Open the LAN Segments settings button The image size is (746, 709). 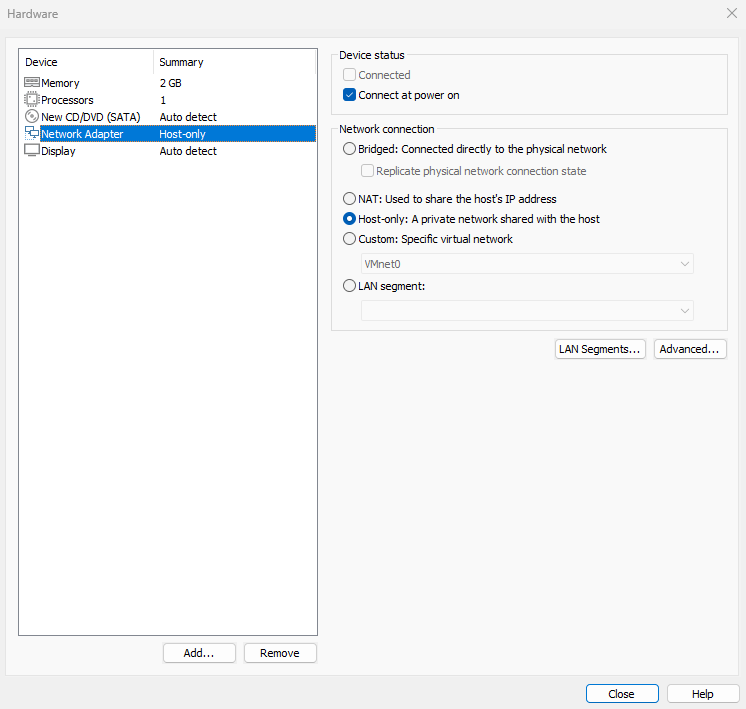(600, 349)
